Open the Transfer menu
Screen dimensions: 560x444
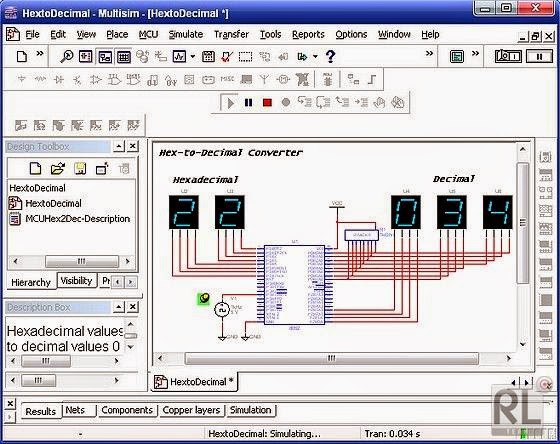point(231,34)
